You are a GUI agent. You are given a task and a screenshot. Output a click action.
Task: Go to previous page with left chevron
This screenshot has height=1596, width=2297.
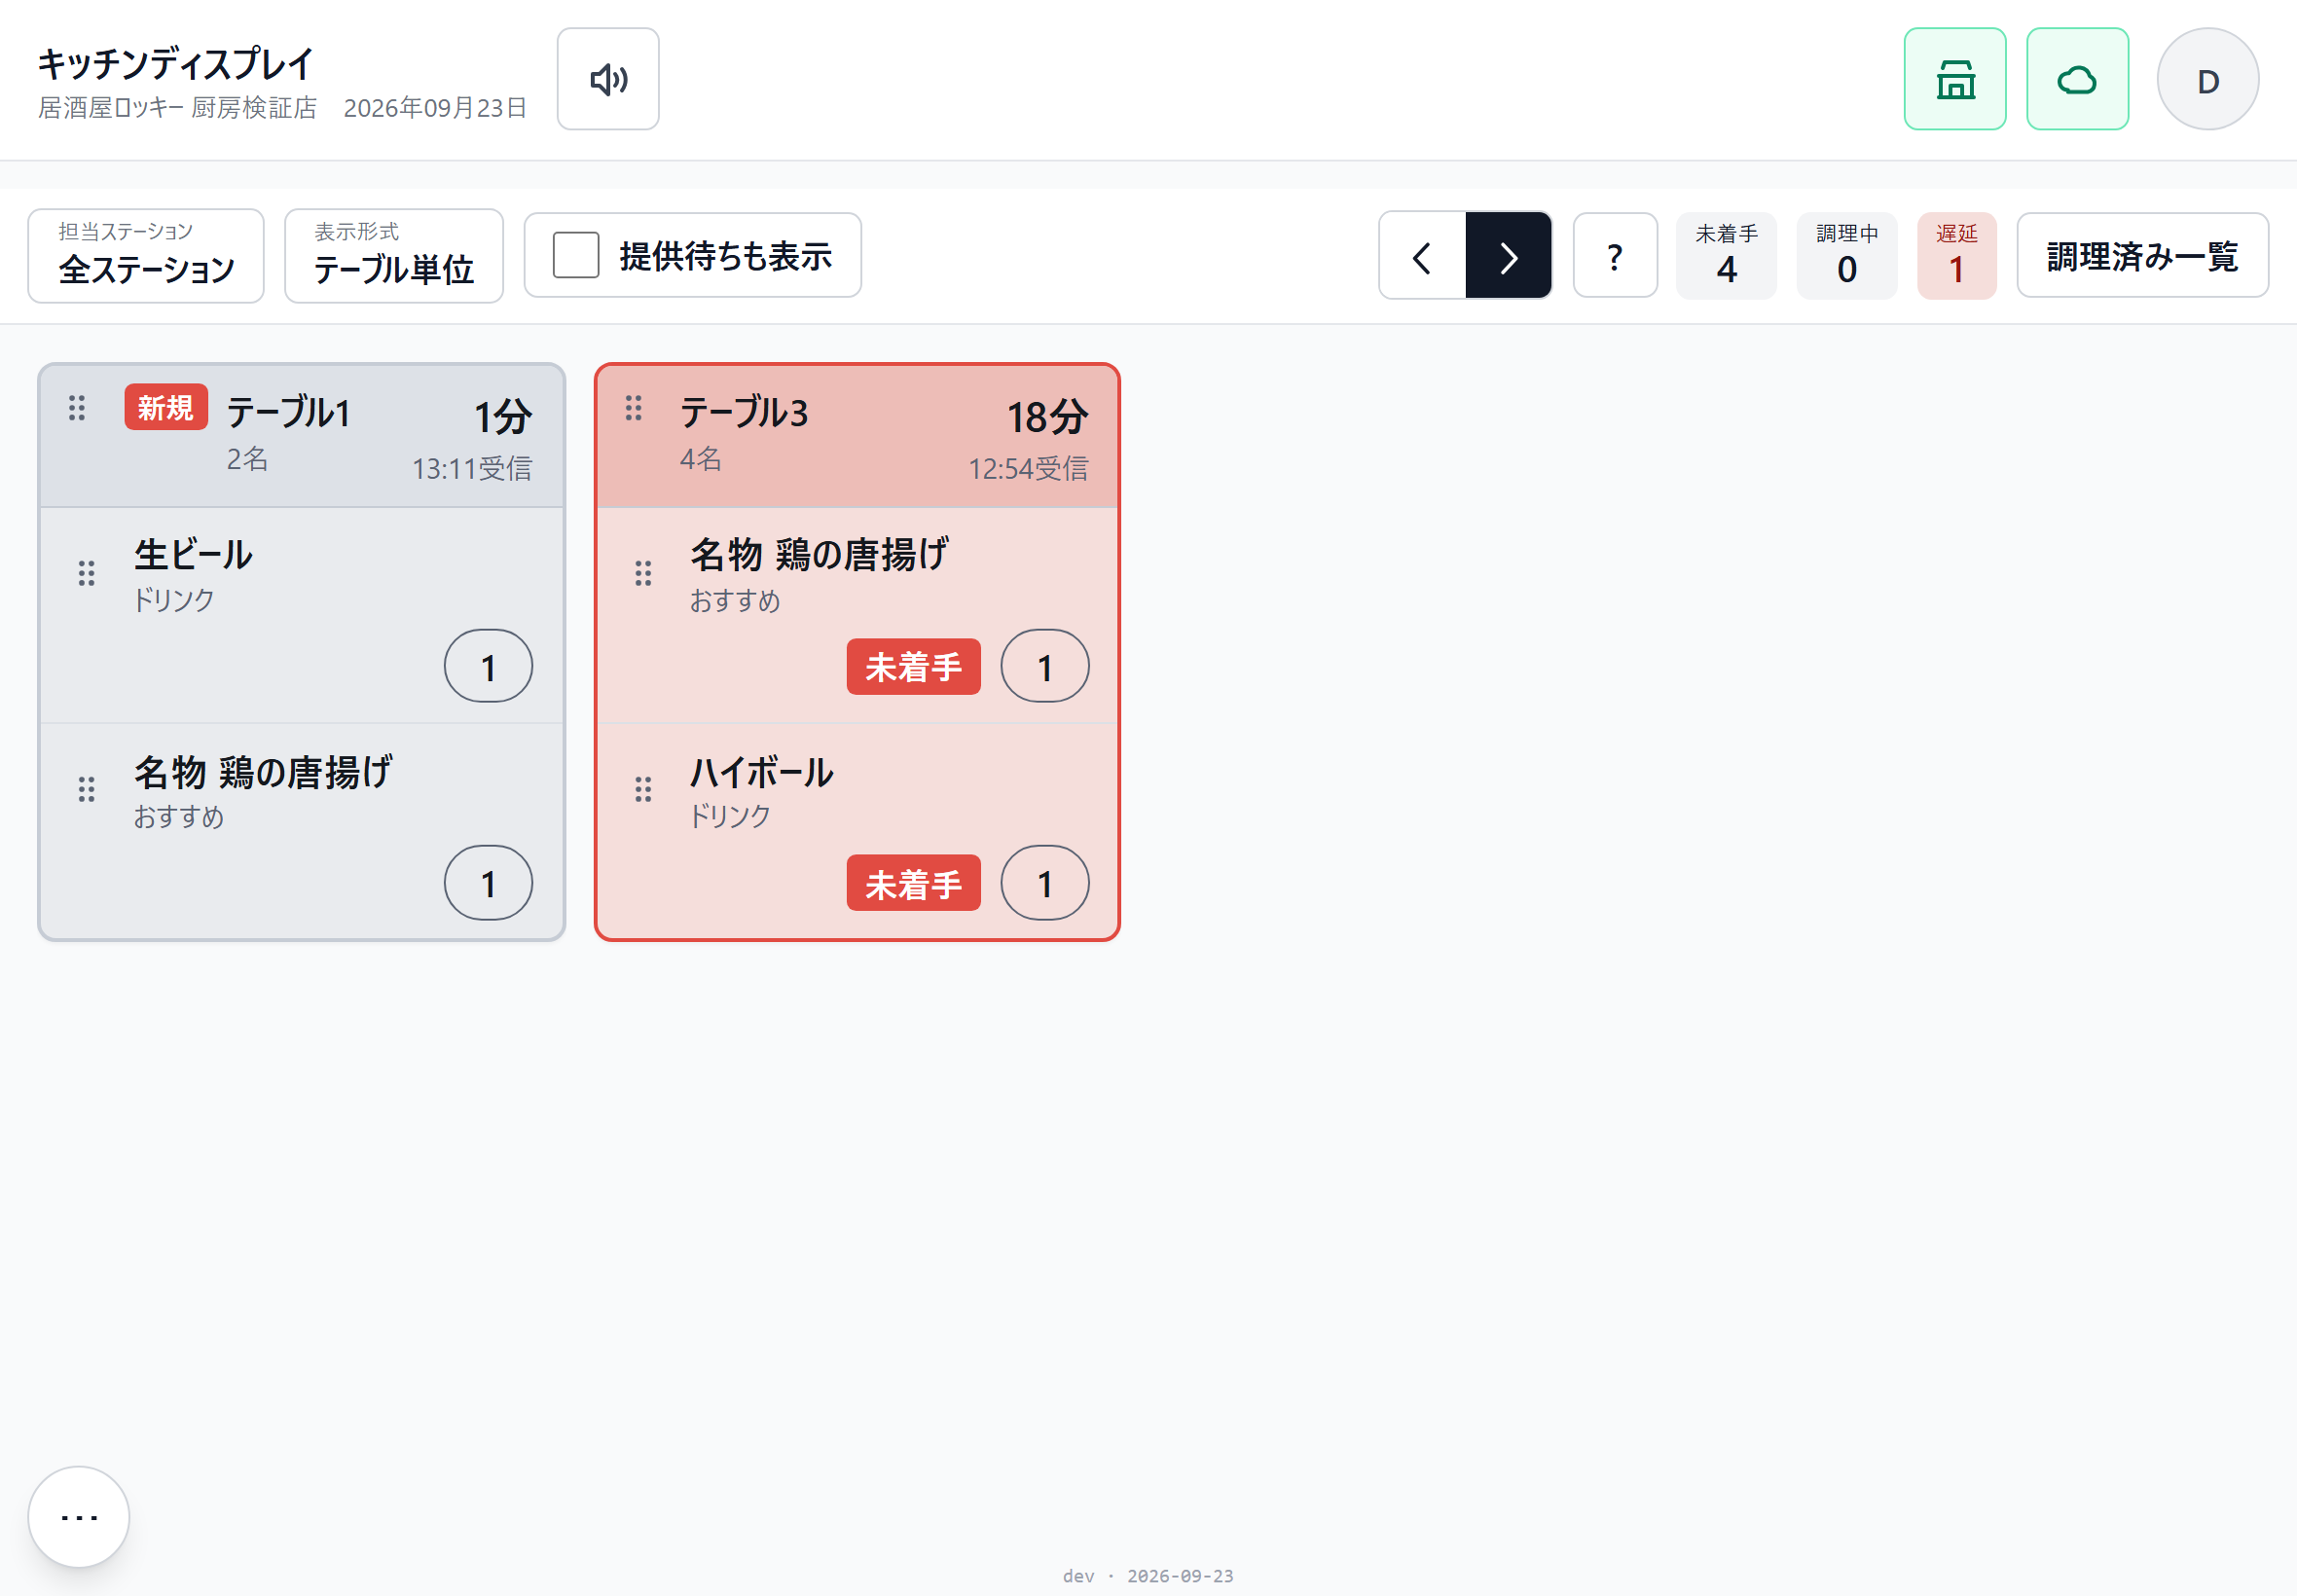1422,256
